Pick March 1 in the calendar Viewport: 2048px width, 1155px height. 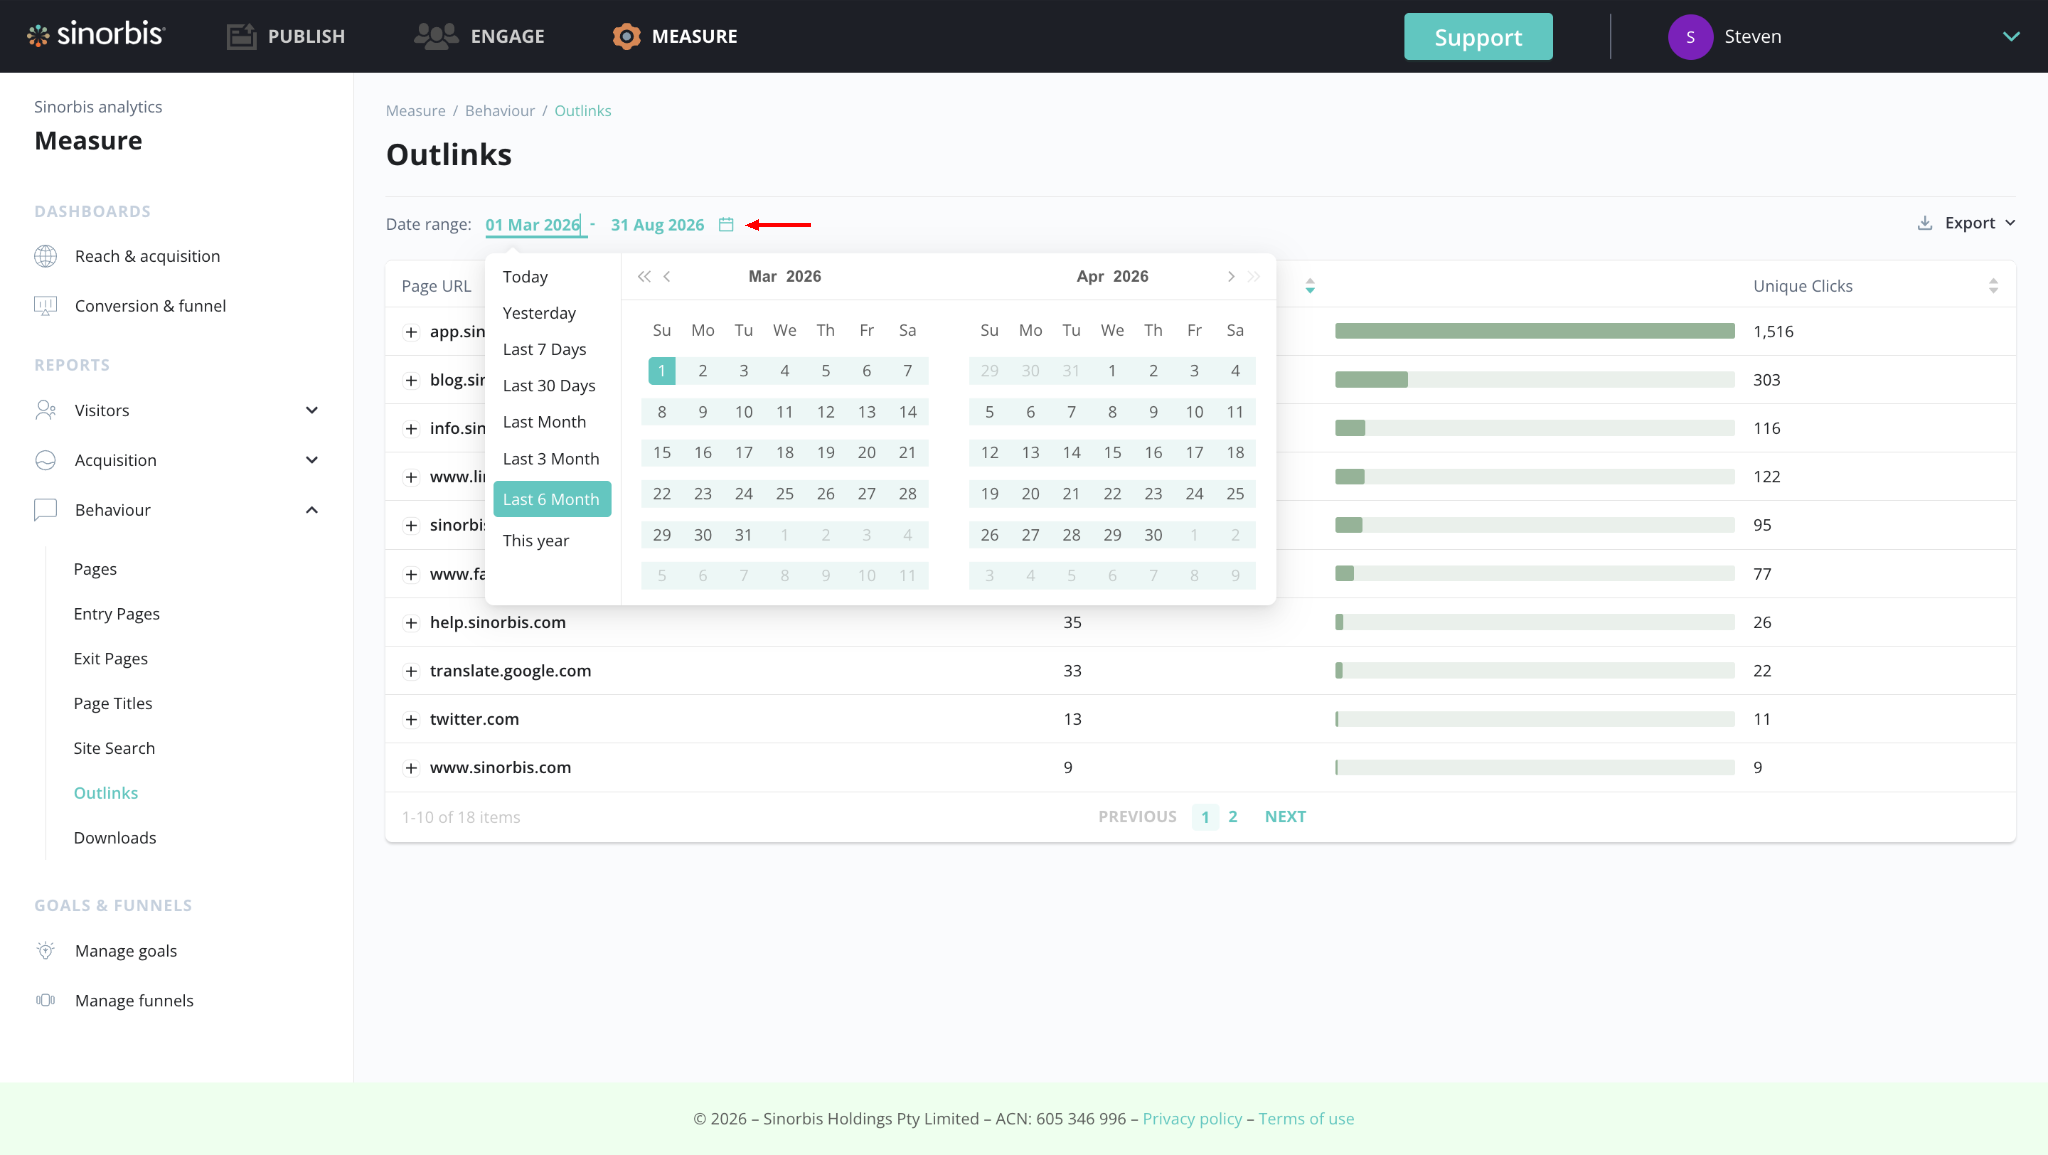point(662,371)
